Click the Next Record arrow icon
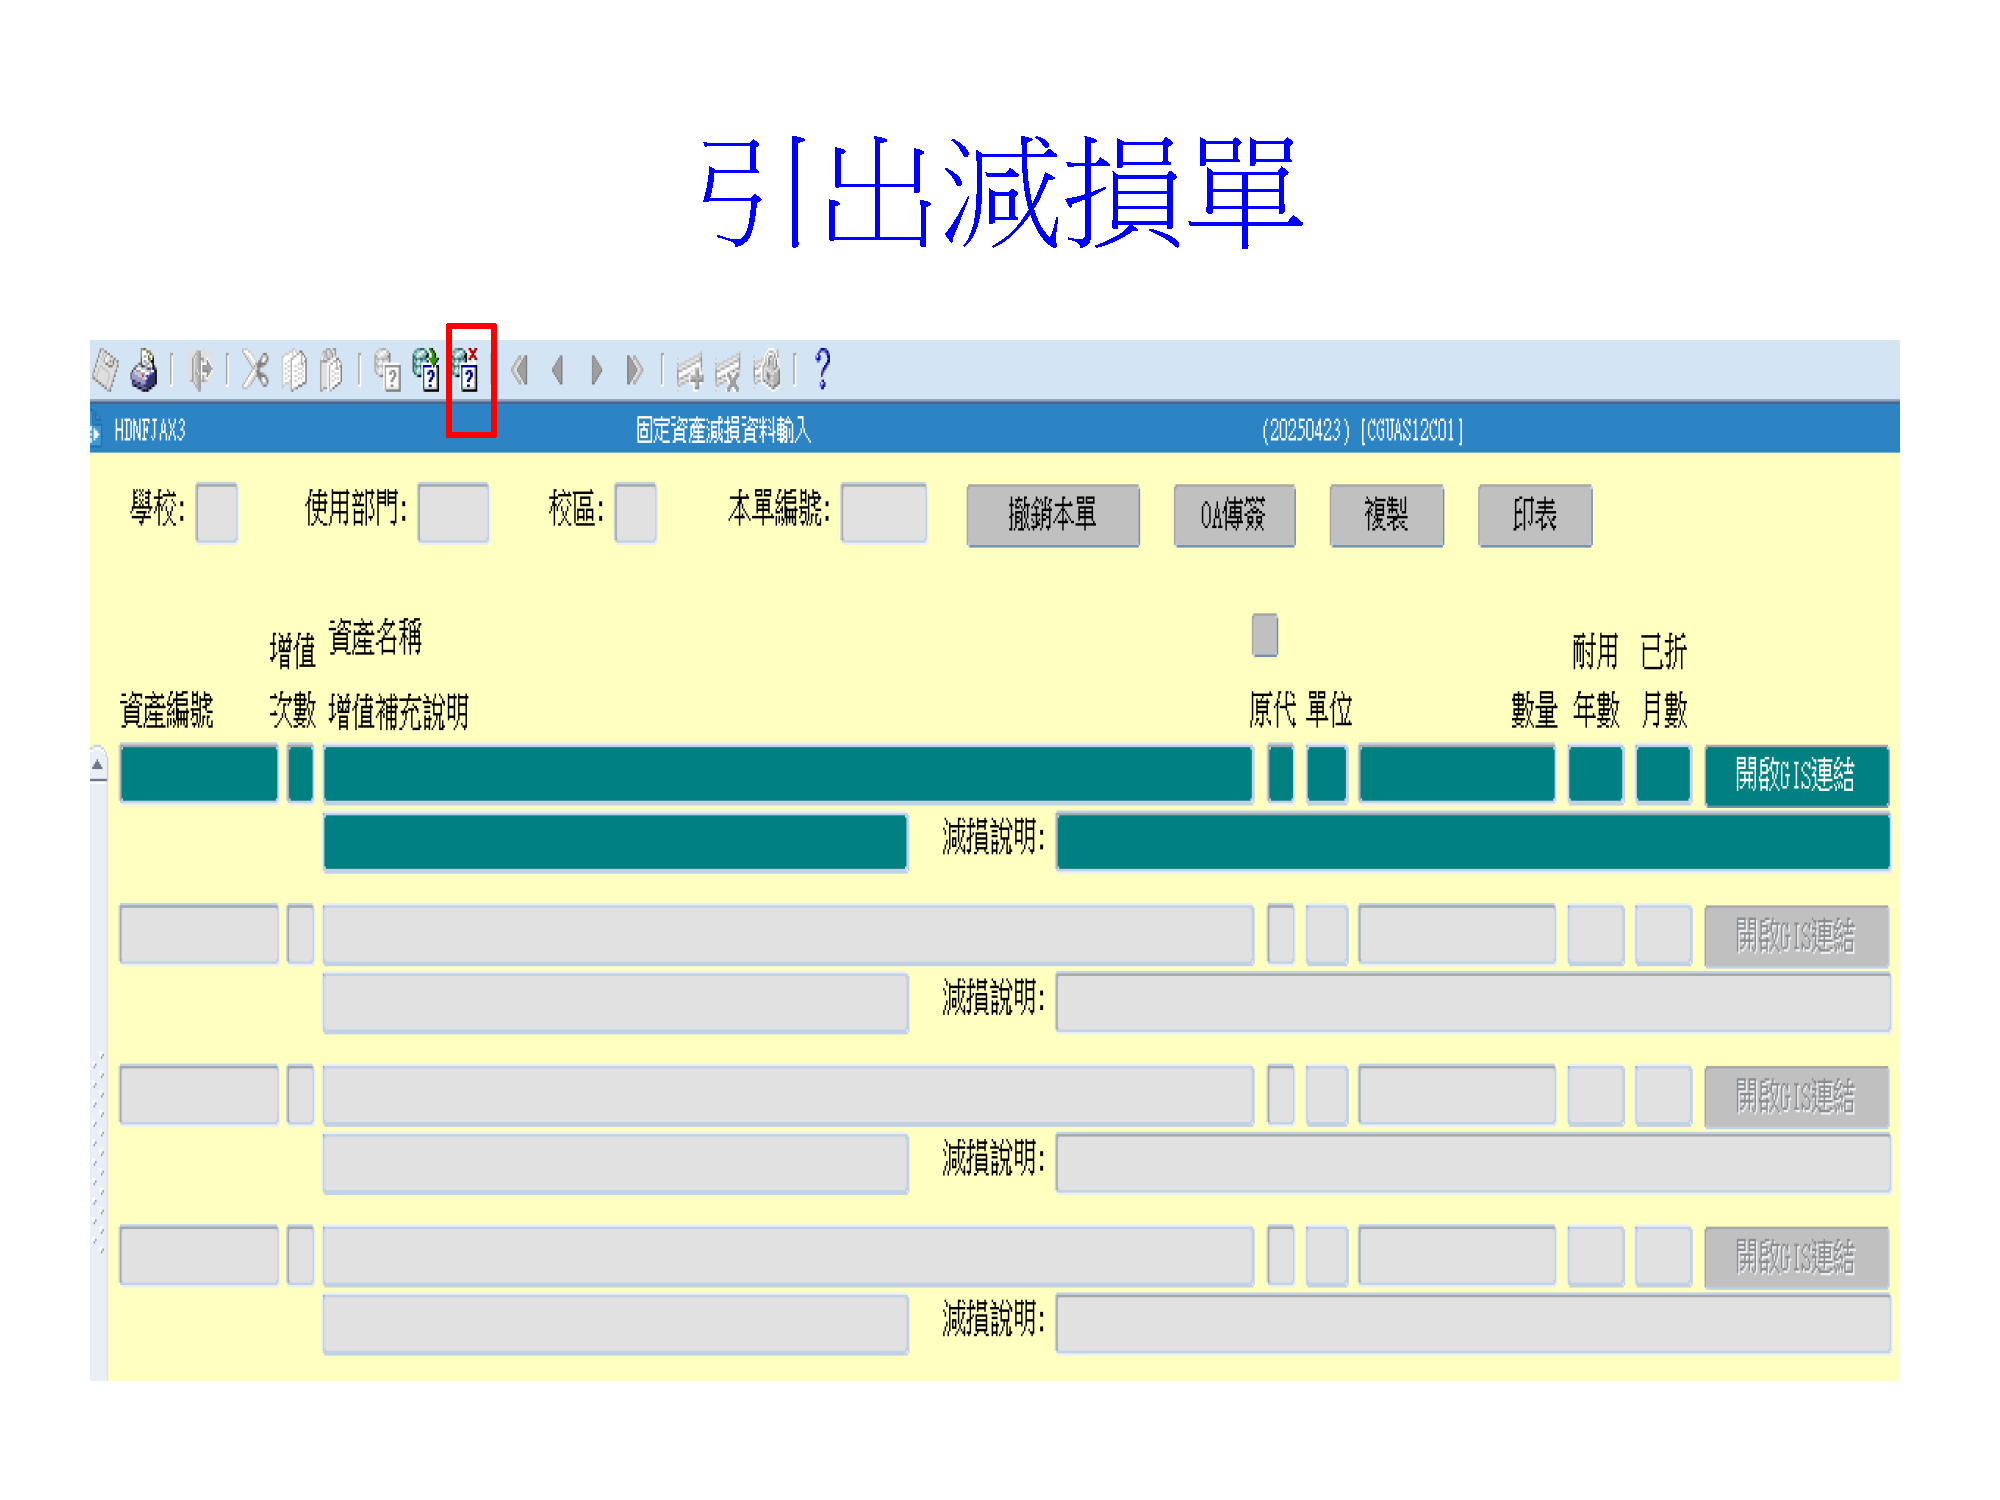Screen dimensions: 2000x1500 pyautogui.click(x=597, y=371)
